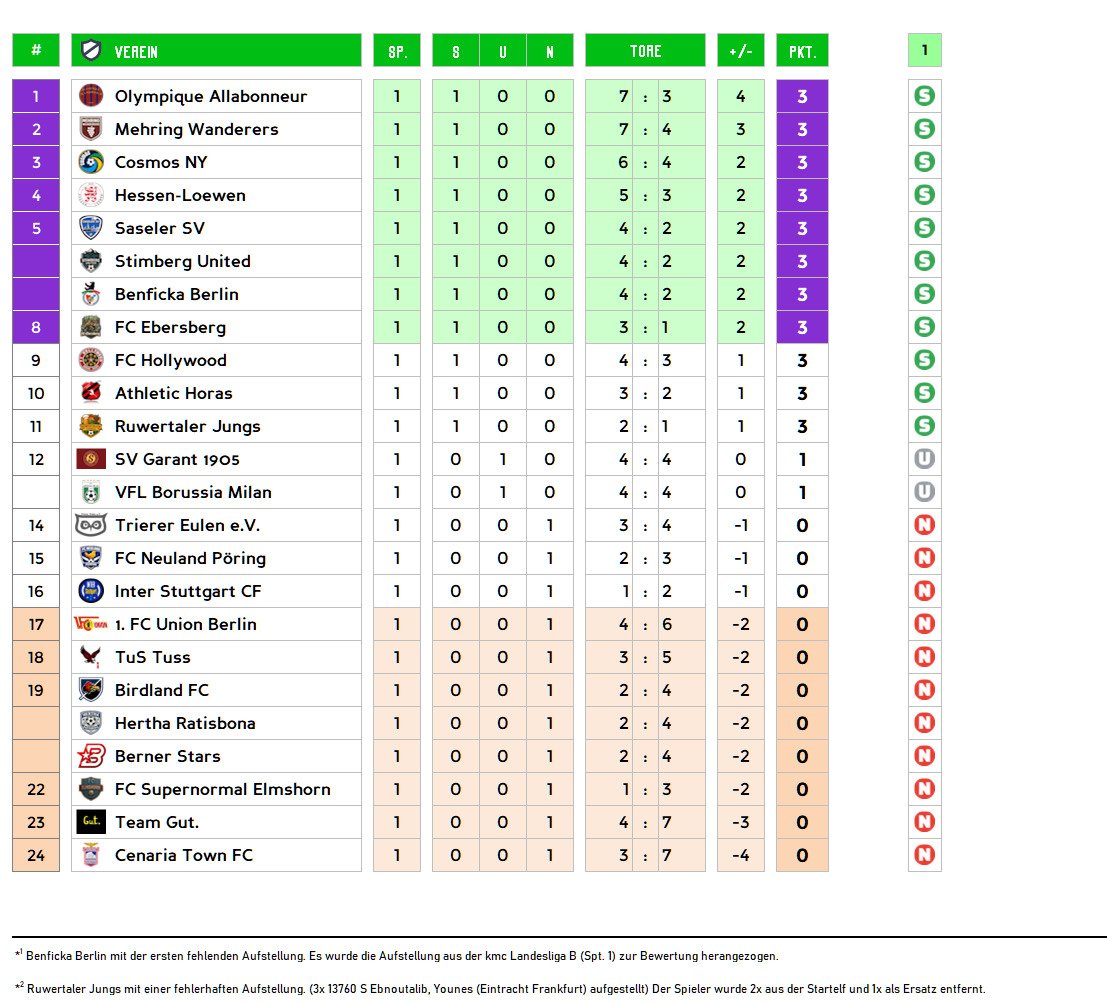The image size is (1107, 1004).
Task: Open the Mehring Wanderers team name
Action: [x=196, y=129]
